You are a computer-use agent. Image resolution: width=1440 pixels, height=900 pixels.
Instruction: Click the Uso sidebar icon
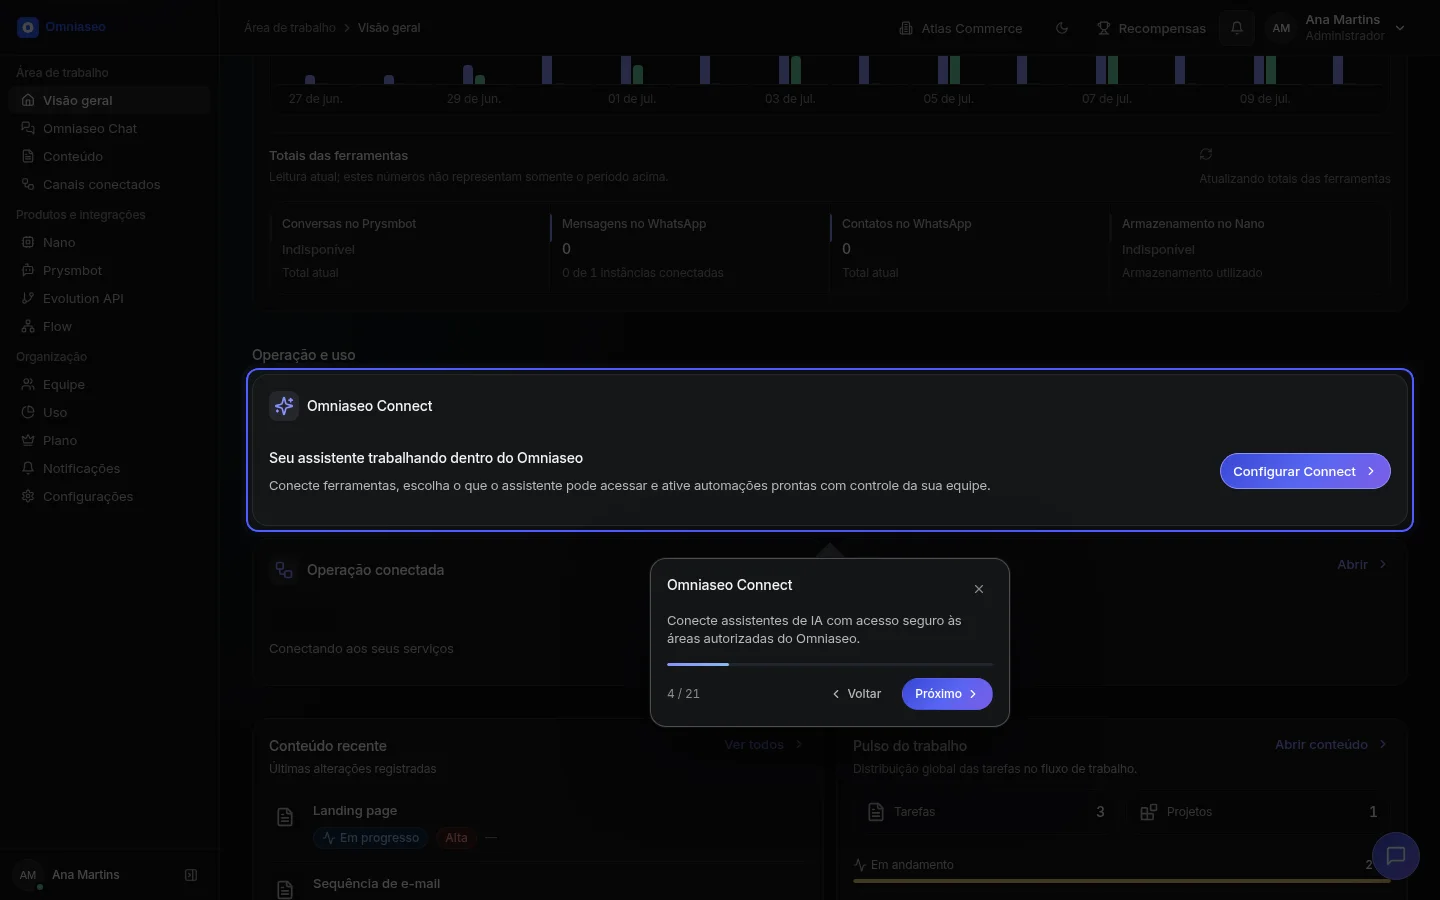click(28, 412)
